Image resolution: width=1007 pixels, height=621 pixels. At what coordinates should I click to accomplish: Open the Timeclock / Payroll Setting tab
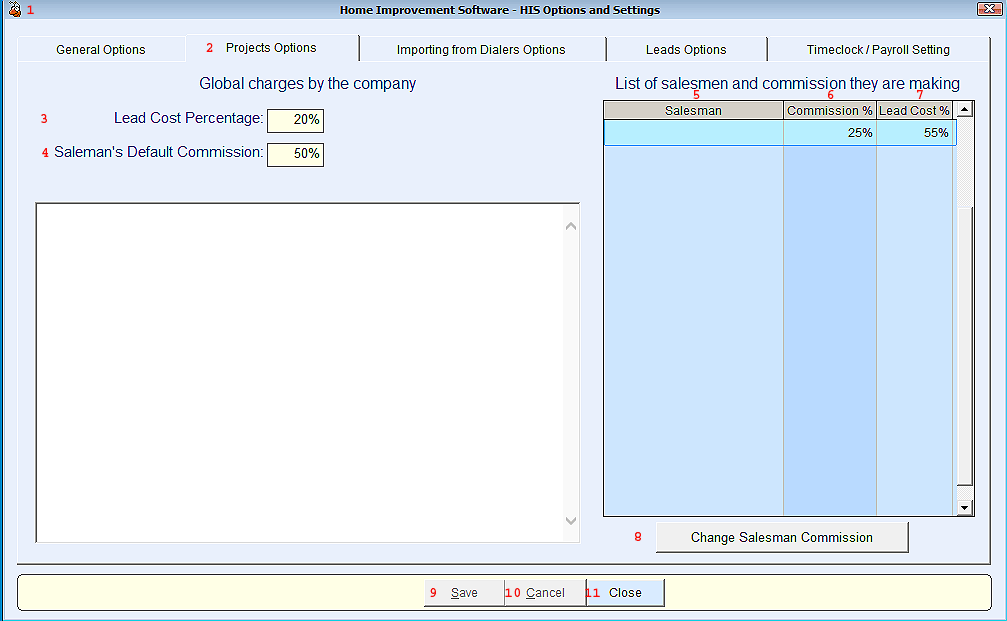pyautogui.click(x=878, y=49)
